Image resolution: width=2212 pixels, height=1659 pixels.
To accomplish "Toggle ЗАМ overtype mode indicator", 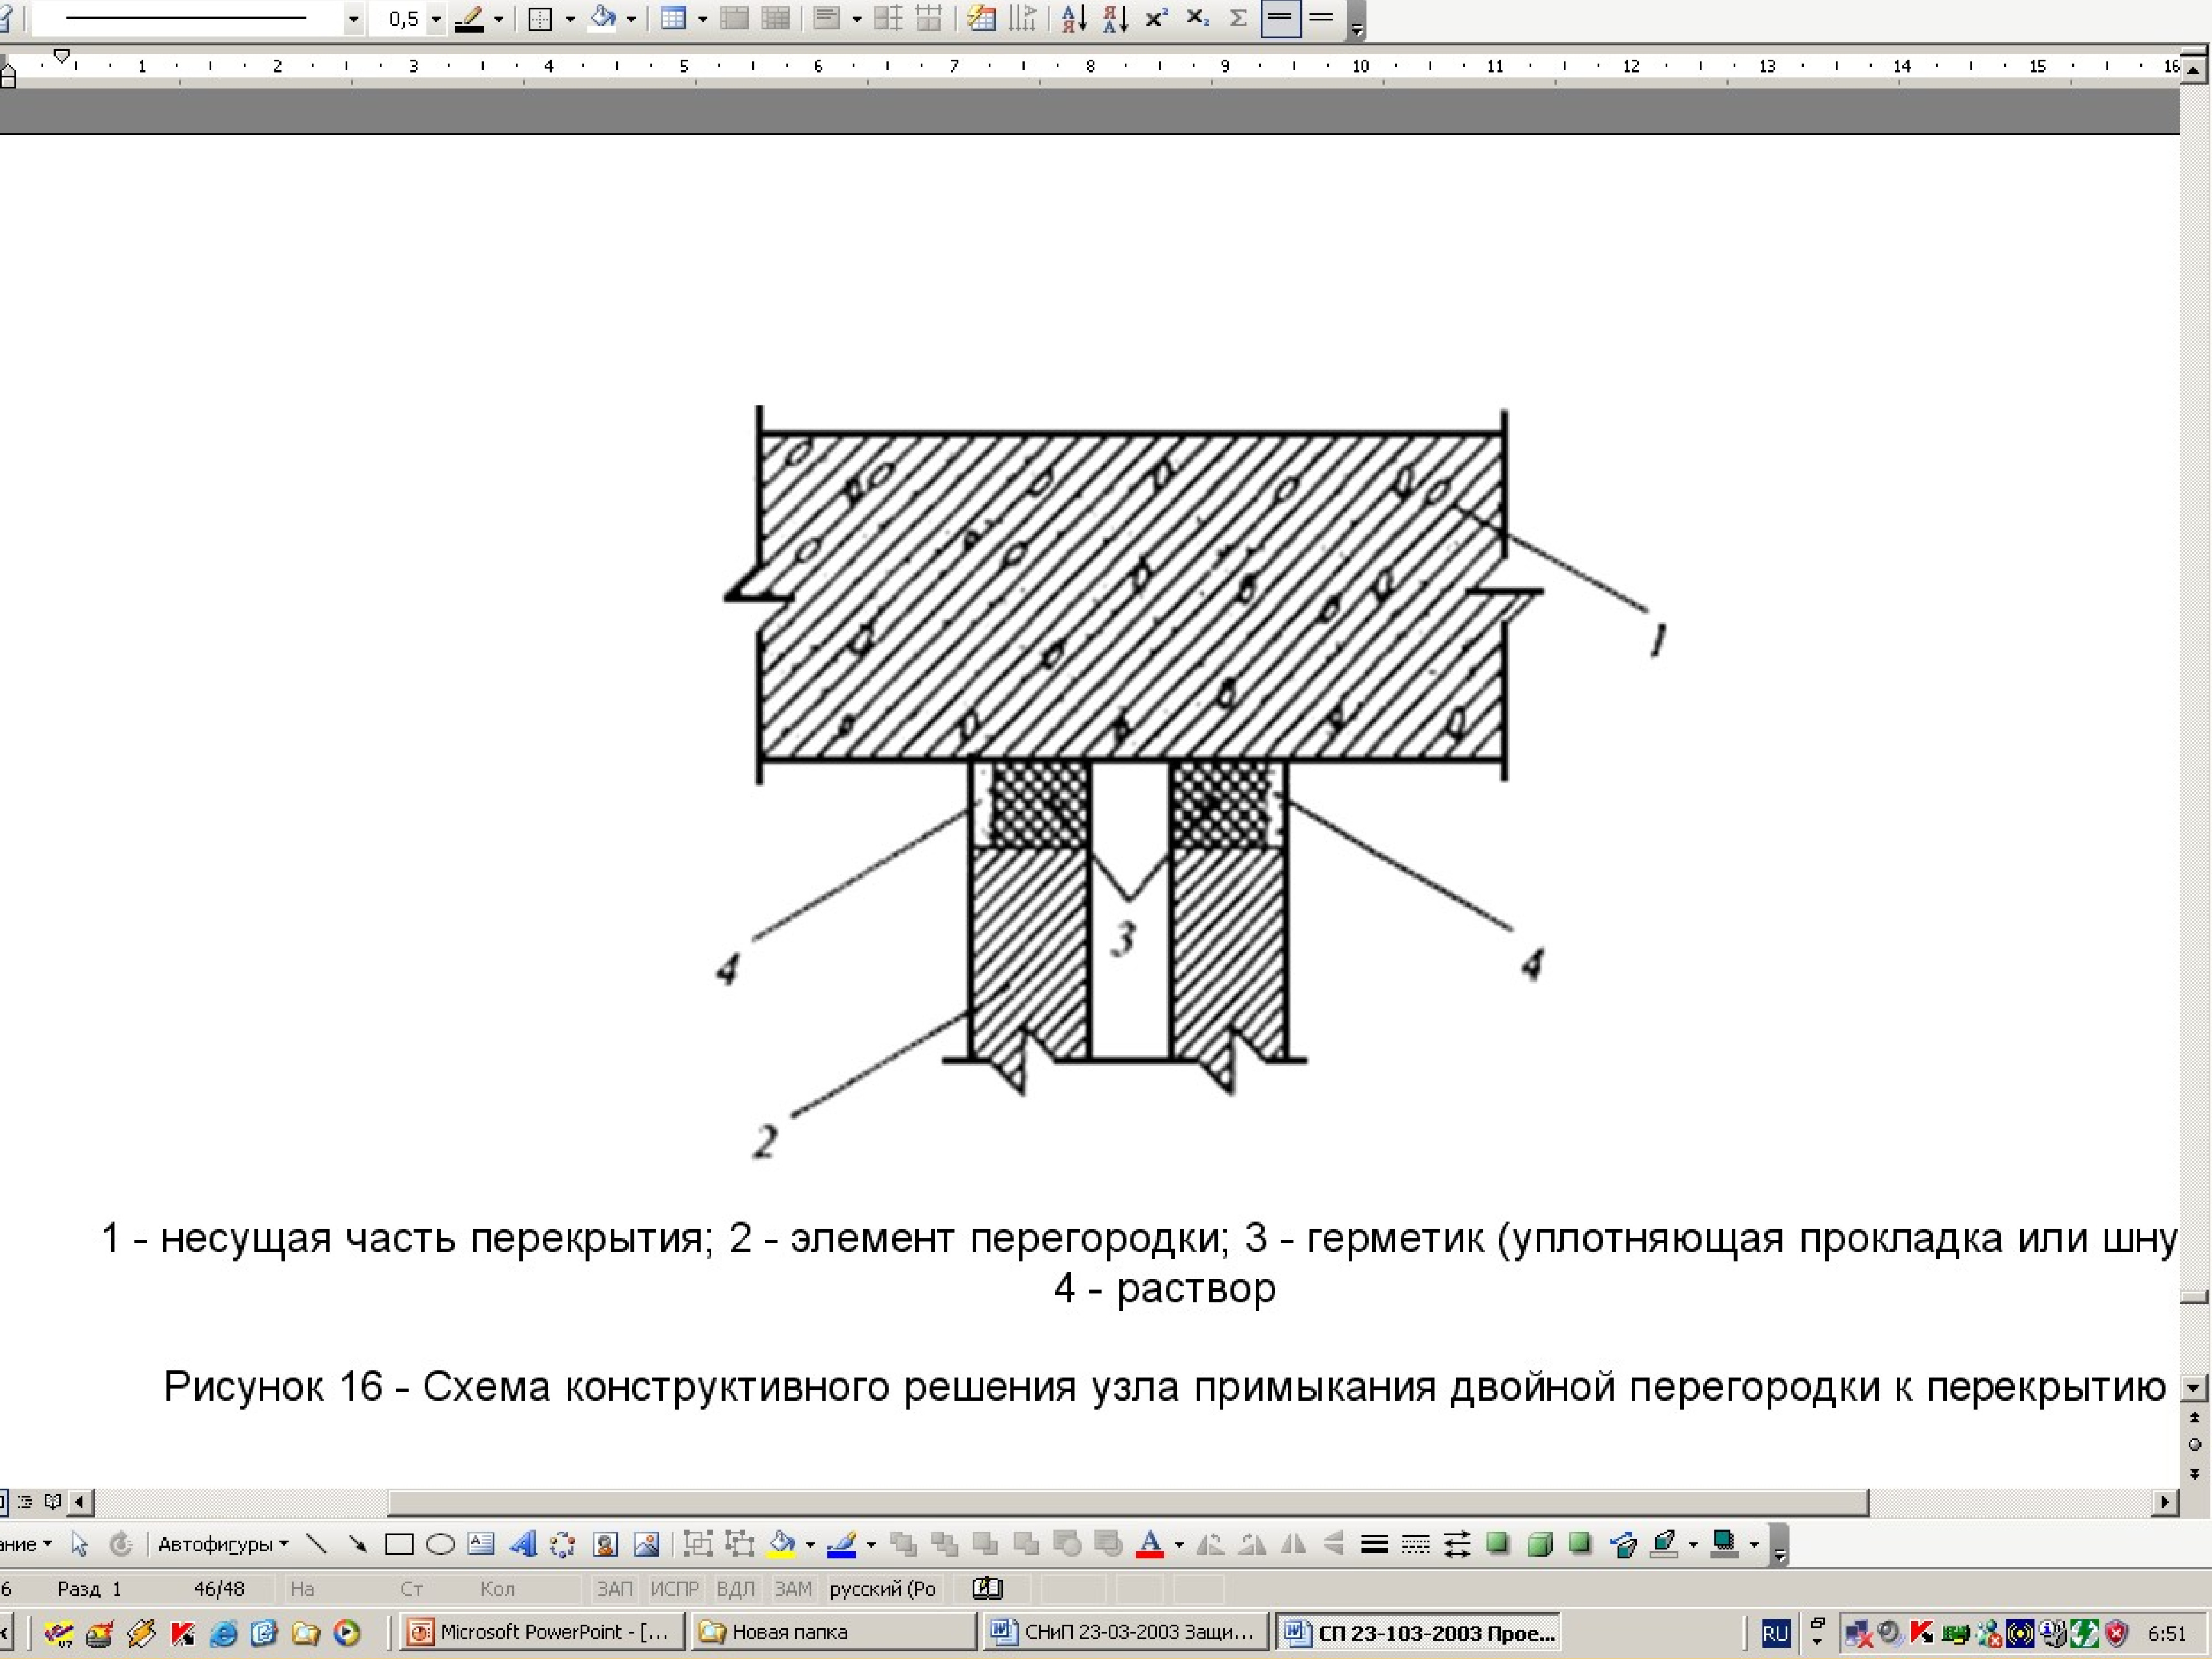I will [793, 1589].
